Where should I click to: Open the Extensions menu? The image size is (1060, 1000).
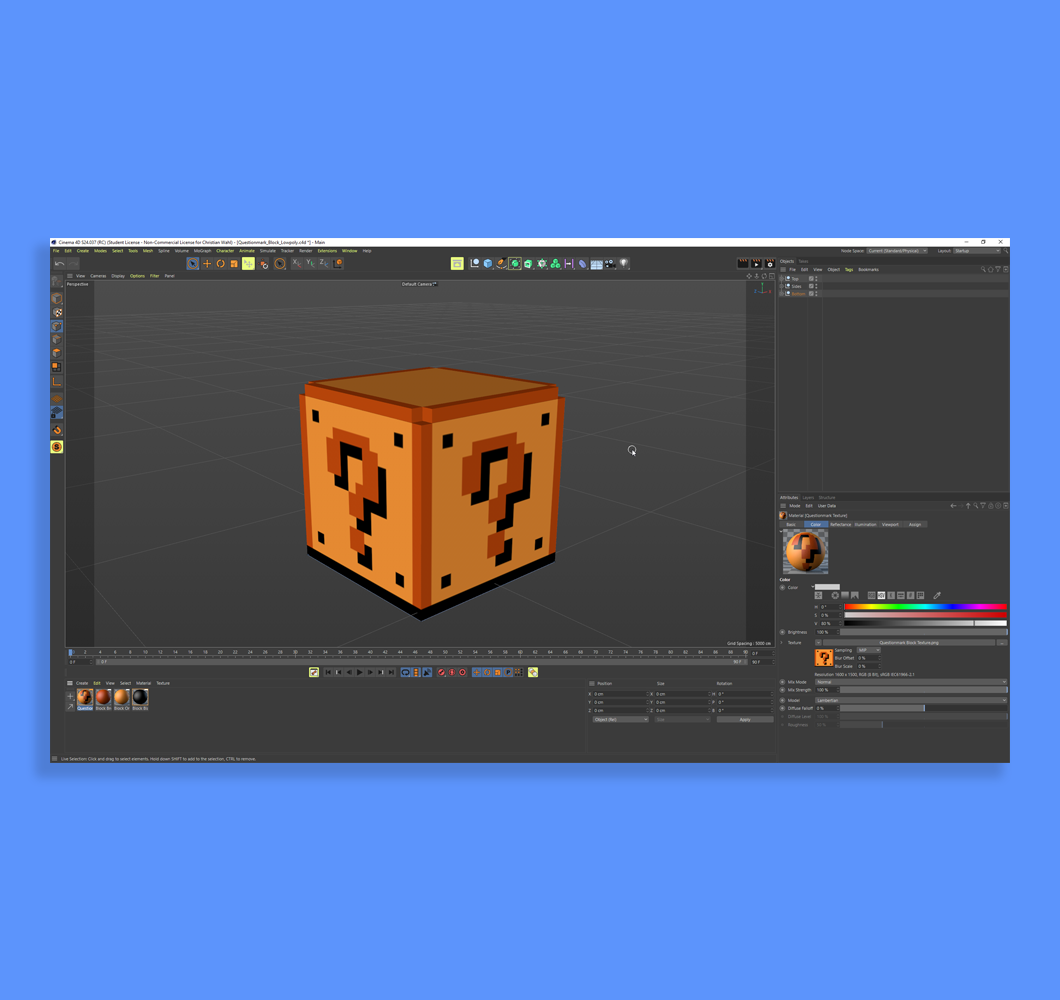327,251
